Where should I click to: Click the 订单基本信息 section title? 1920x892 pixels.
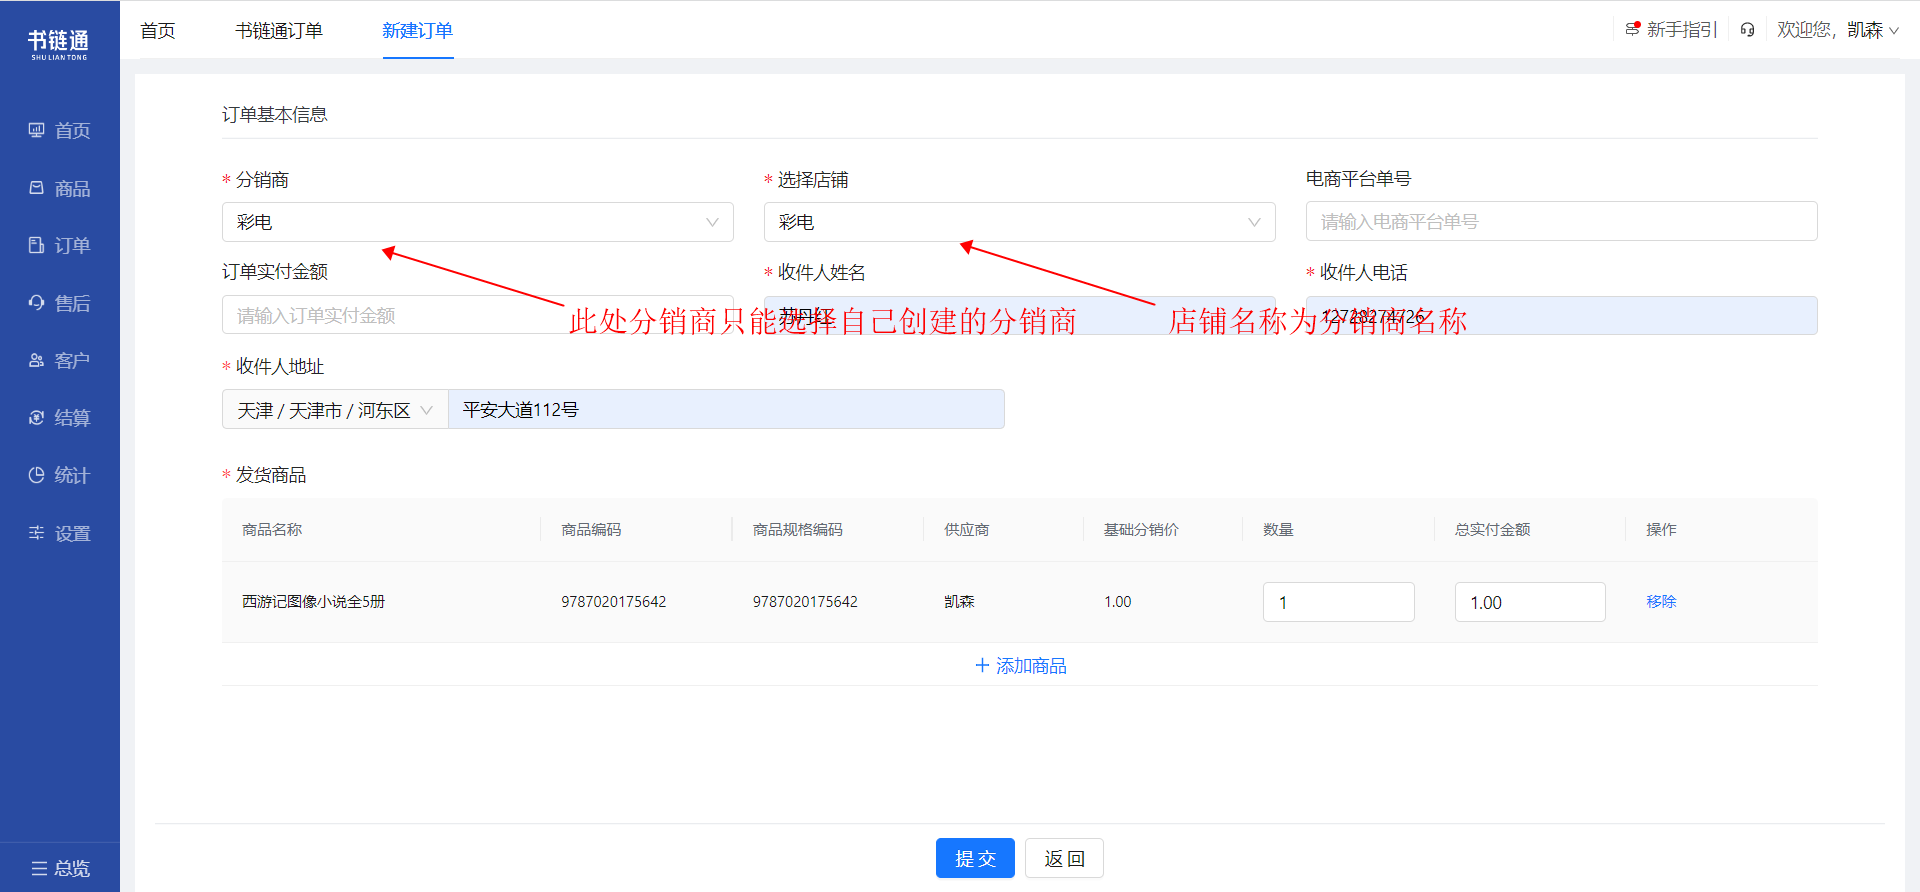275,114
